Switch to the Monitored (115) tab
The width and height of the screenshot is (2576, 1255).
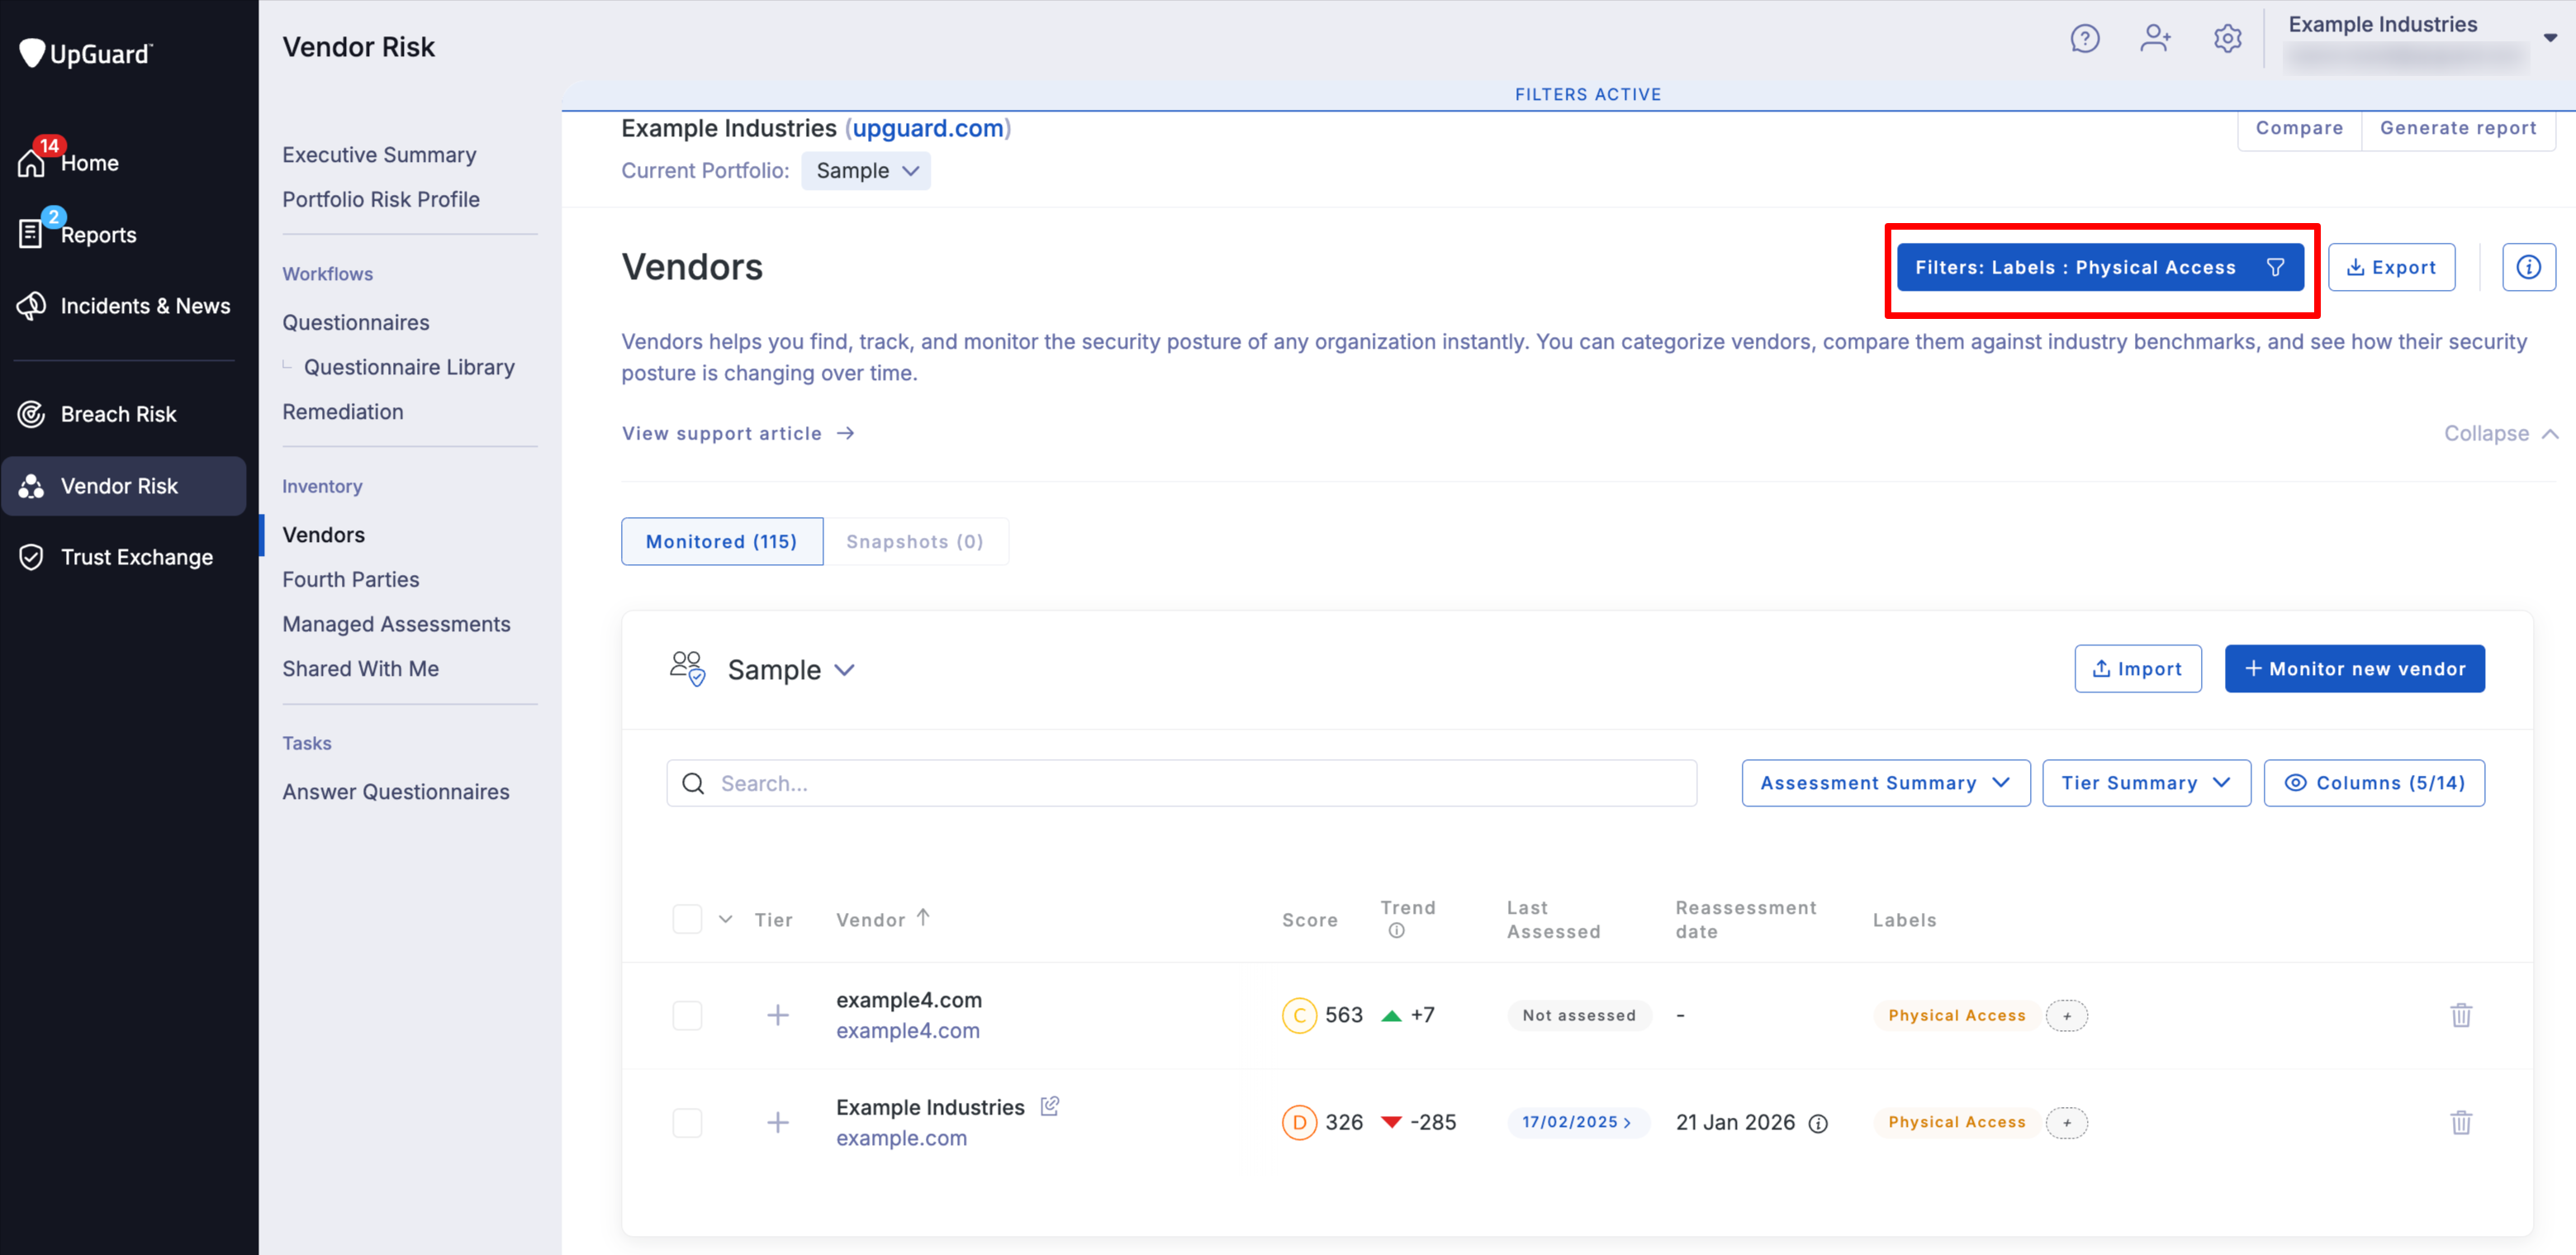721,541
